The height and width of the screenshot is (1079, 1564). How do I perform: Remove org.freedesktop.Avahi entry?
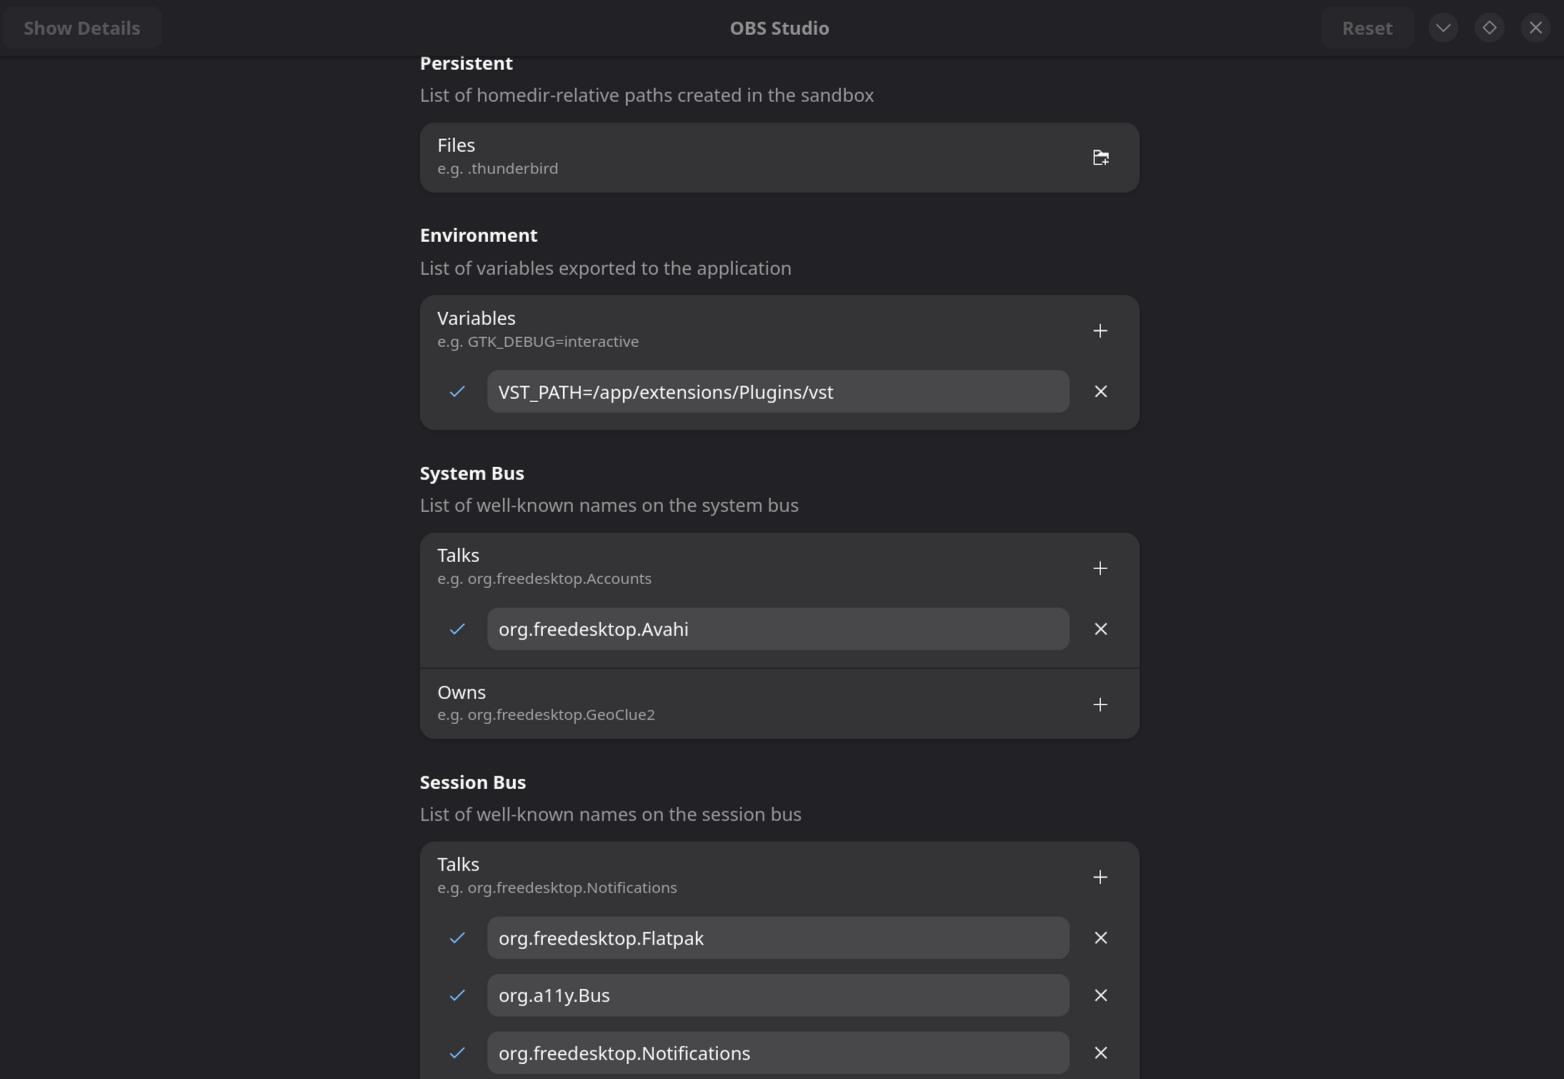tap(1100, 629)
